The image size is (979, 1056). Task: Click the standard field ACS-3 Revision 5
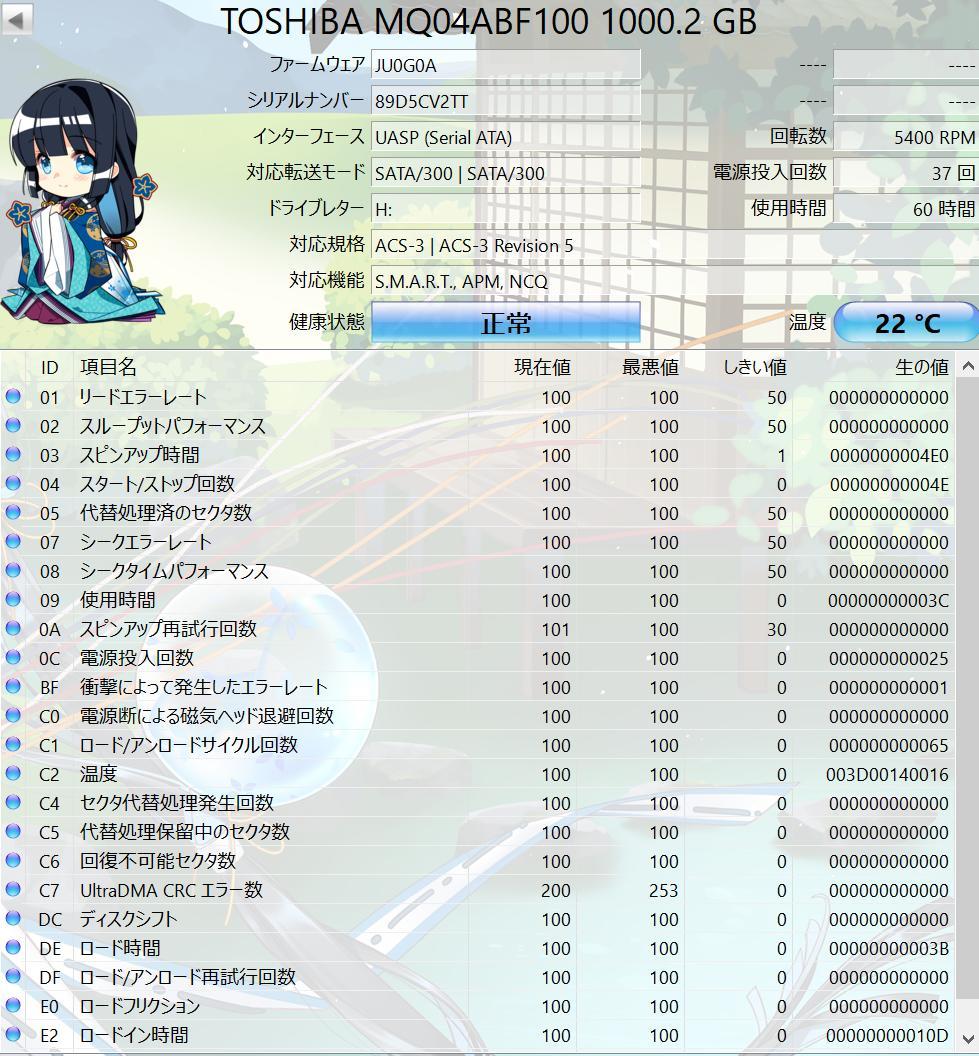pos(675,245)
